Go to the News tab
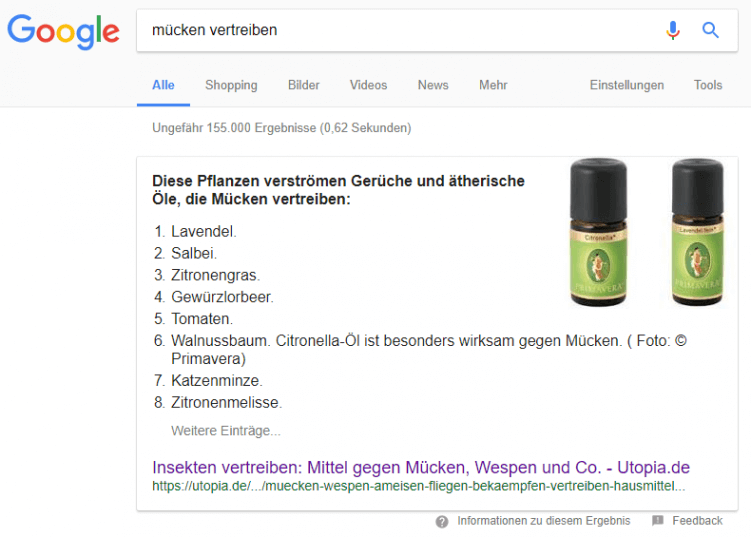Screen dimensions: 751x537 click(x=433, y=85)
